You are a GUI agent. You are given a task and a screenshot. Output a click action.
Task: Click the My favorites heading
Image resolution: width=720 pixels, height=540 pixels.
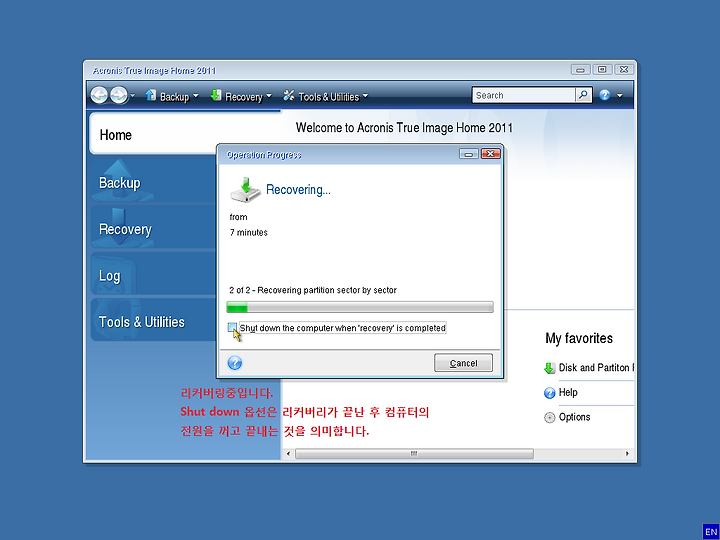[579, 338]
